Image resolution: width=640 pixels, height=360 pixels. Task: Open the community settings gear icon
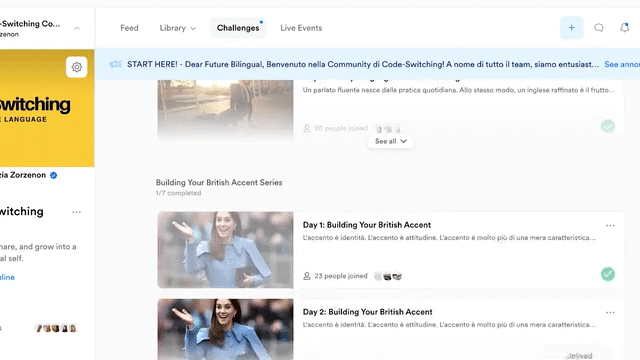coord(76,67)
